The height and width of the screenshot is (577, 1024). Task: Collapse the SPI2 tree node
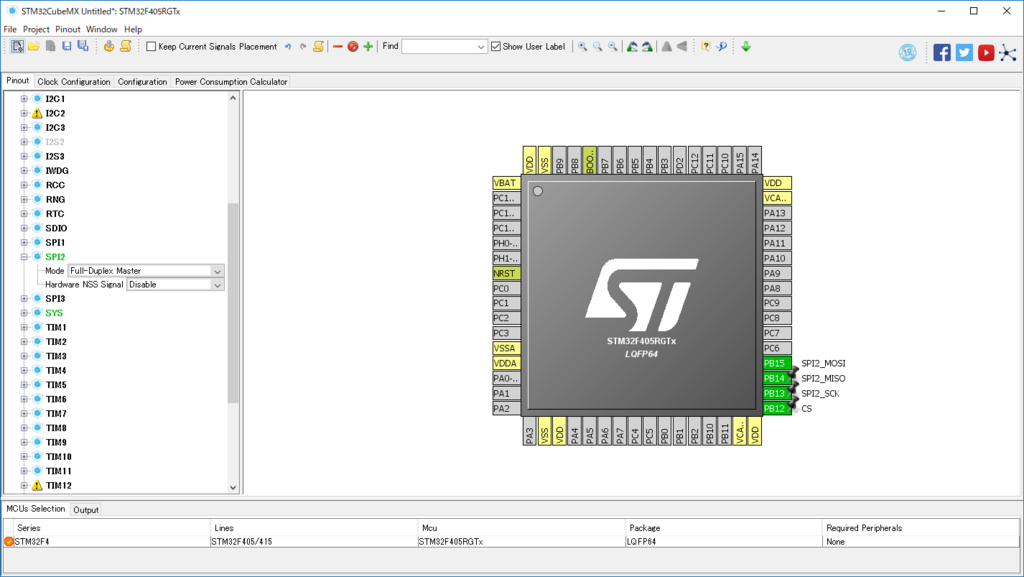coord(24,257)
